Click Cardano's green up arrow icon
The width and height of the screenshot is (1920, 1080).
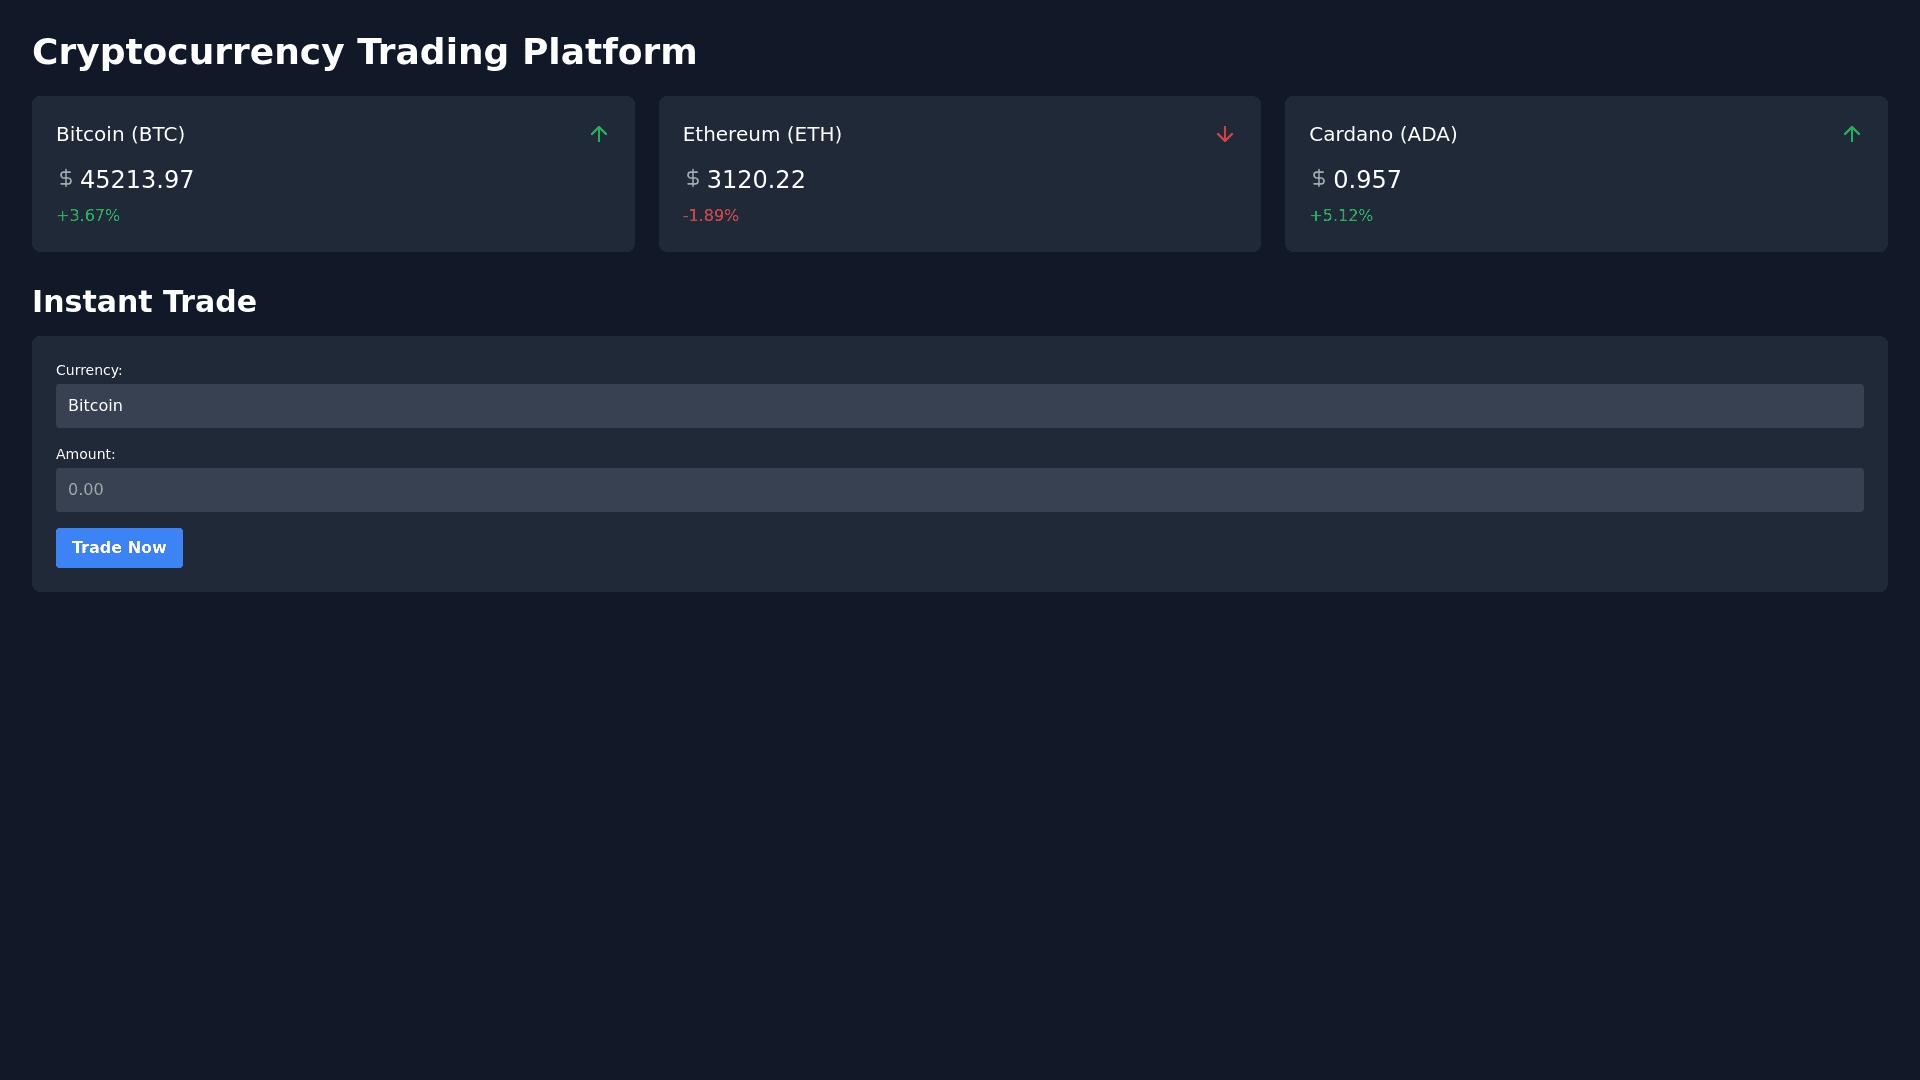1851,134
